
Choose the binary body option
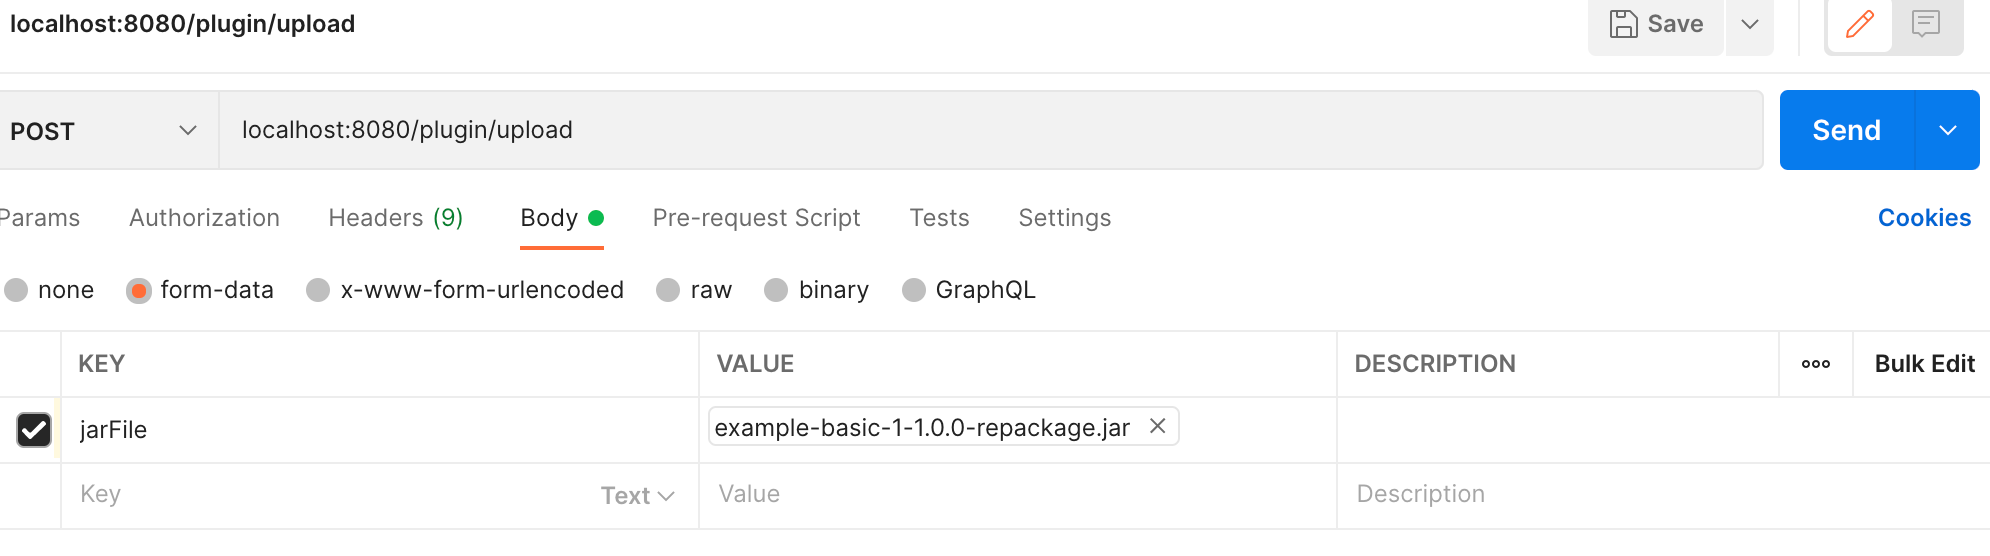[x=776, y=290]
